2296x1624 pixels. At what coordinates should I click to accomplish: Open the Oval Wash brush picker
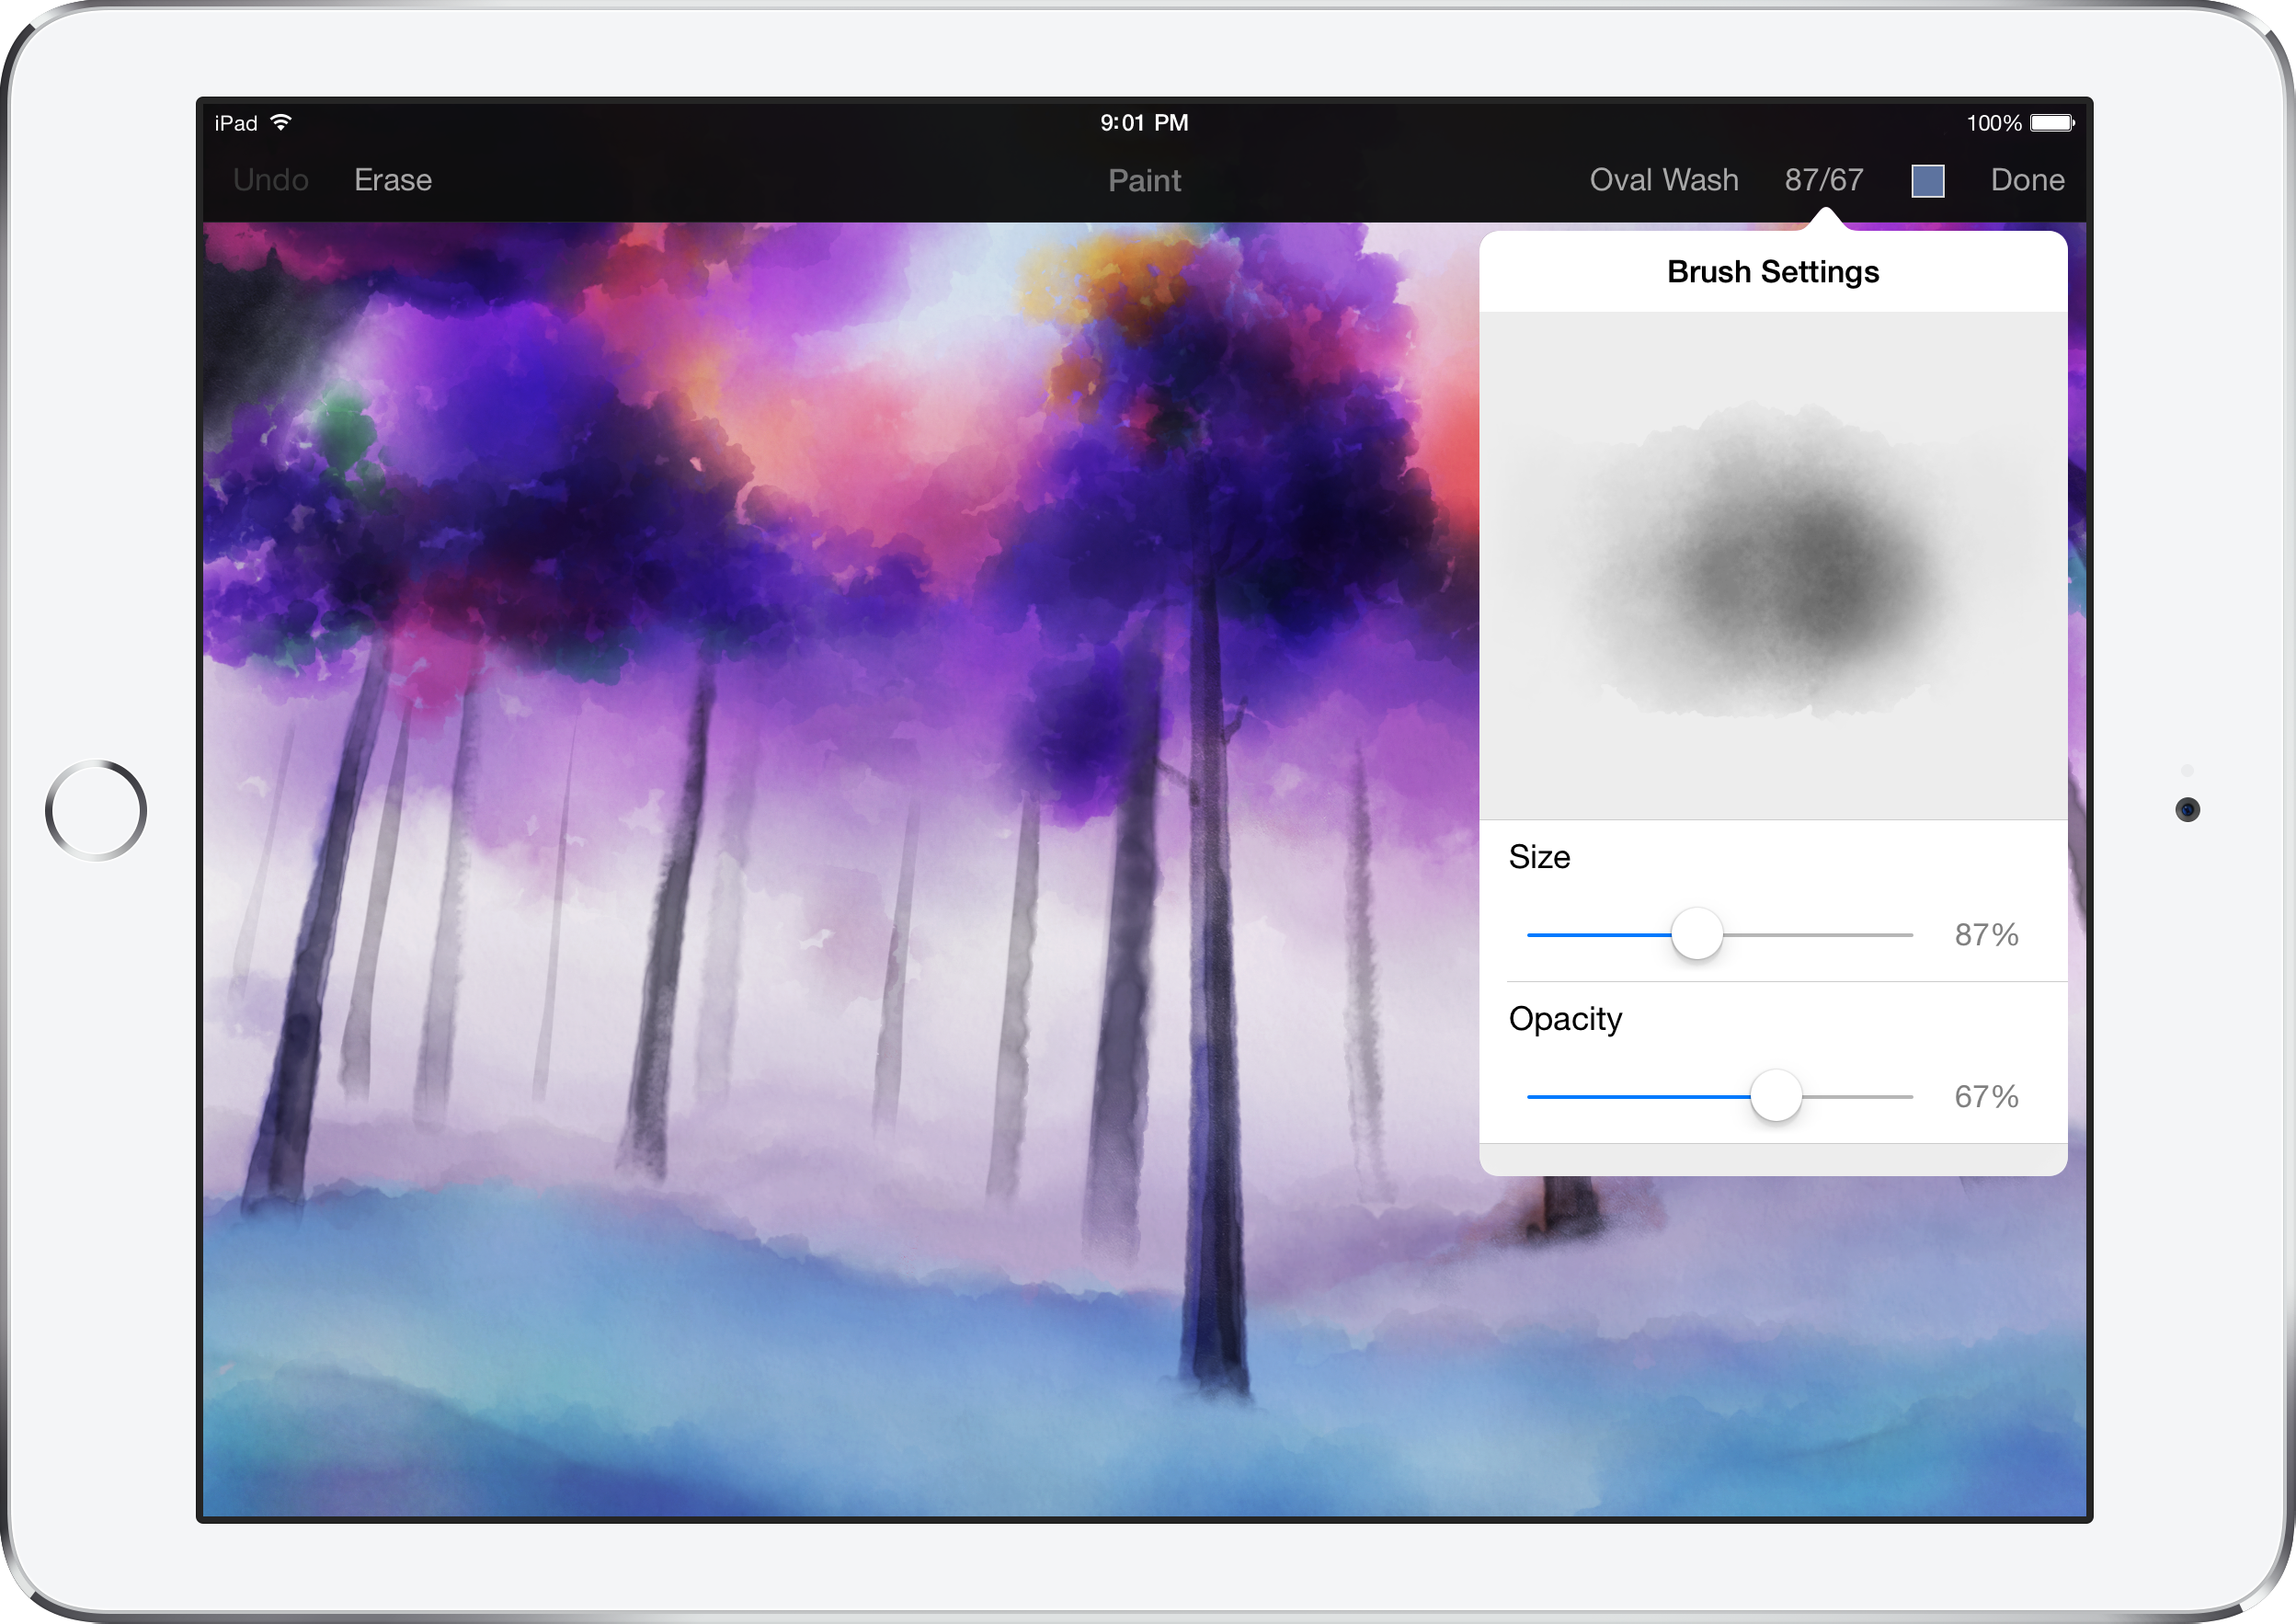click(1663, 180)
